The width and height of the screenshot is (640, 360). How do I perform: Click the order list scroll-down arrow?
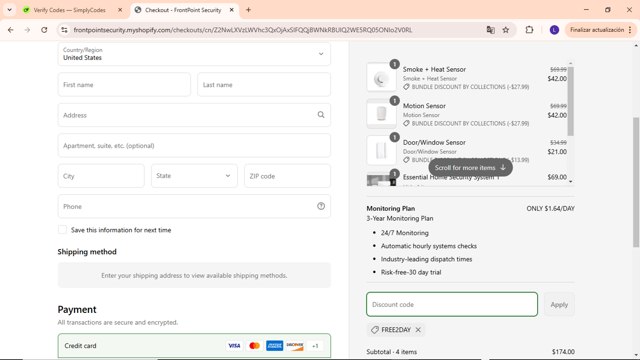pos(571,182)
